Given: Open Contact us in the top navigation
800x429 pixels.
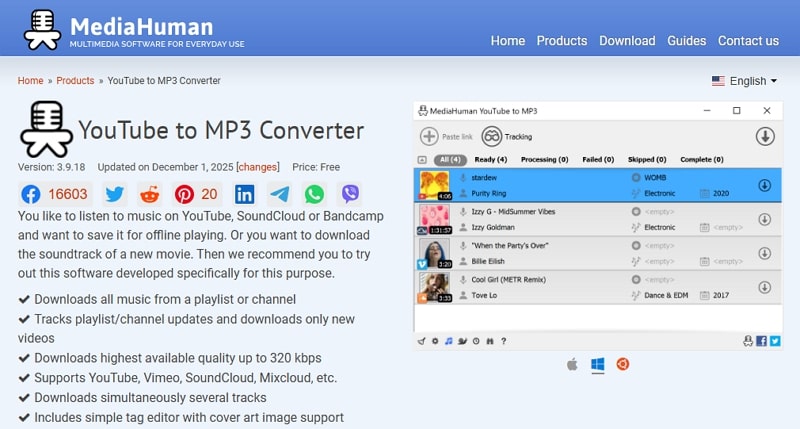Looking at the screenshot, I should (748, 41).
